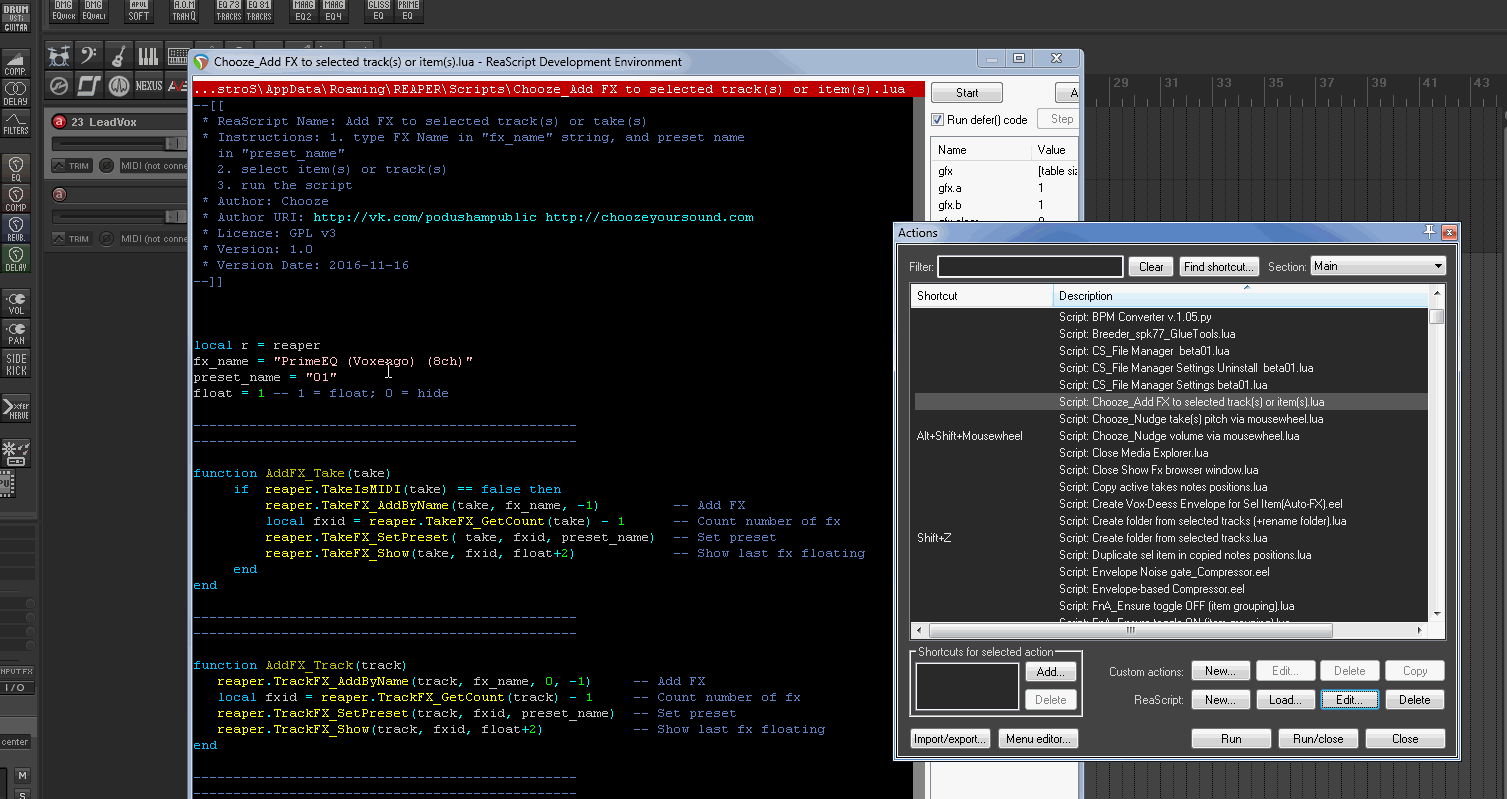Image resolution: width=1507 pixels, height=799 pixels.
Task: Click the bass clef instrument icon
Action: (x=89, y=56)
